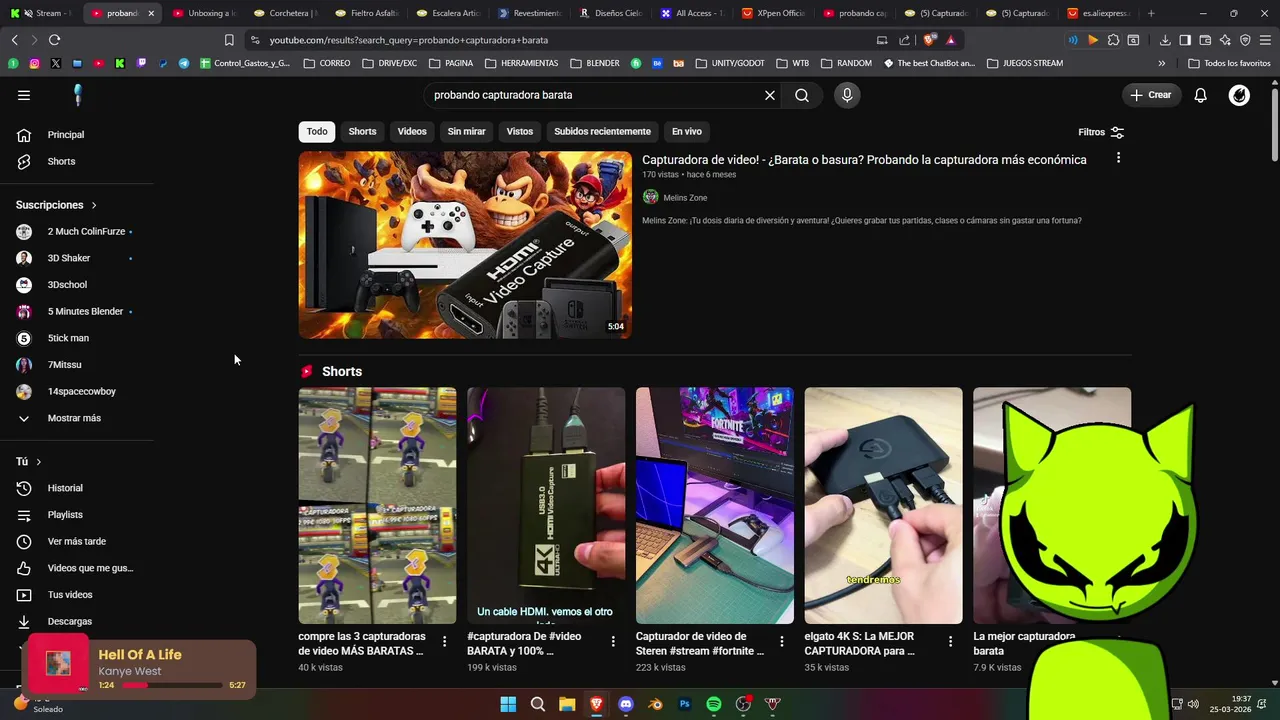Open the Capturadora de video title link

864,160
